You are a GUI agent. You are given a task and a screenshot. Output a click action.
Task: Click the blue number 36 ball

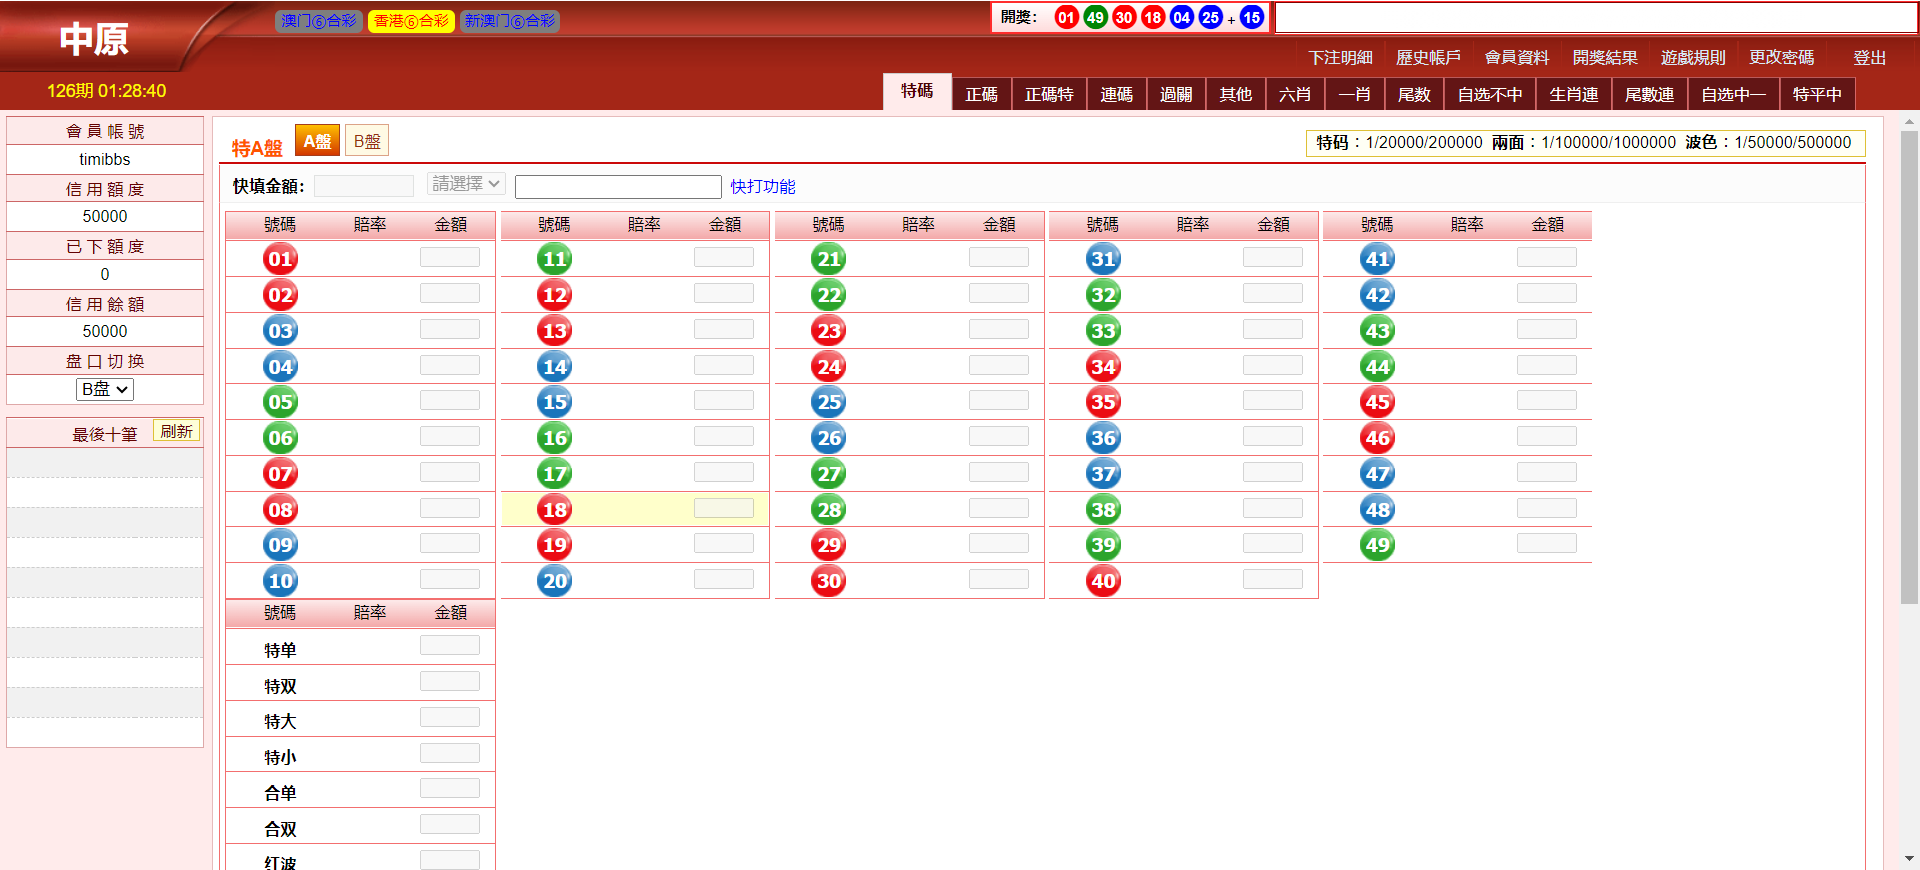pos(1103,438)
